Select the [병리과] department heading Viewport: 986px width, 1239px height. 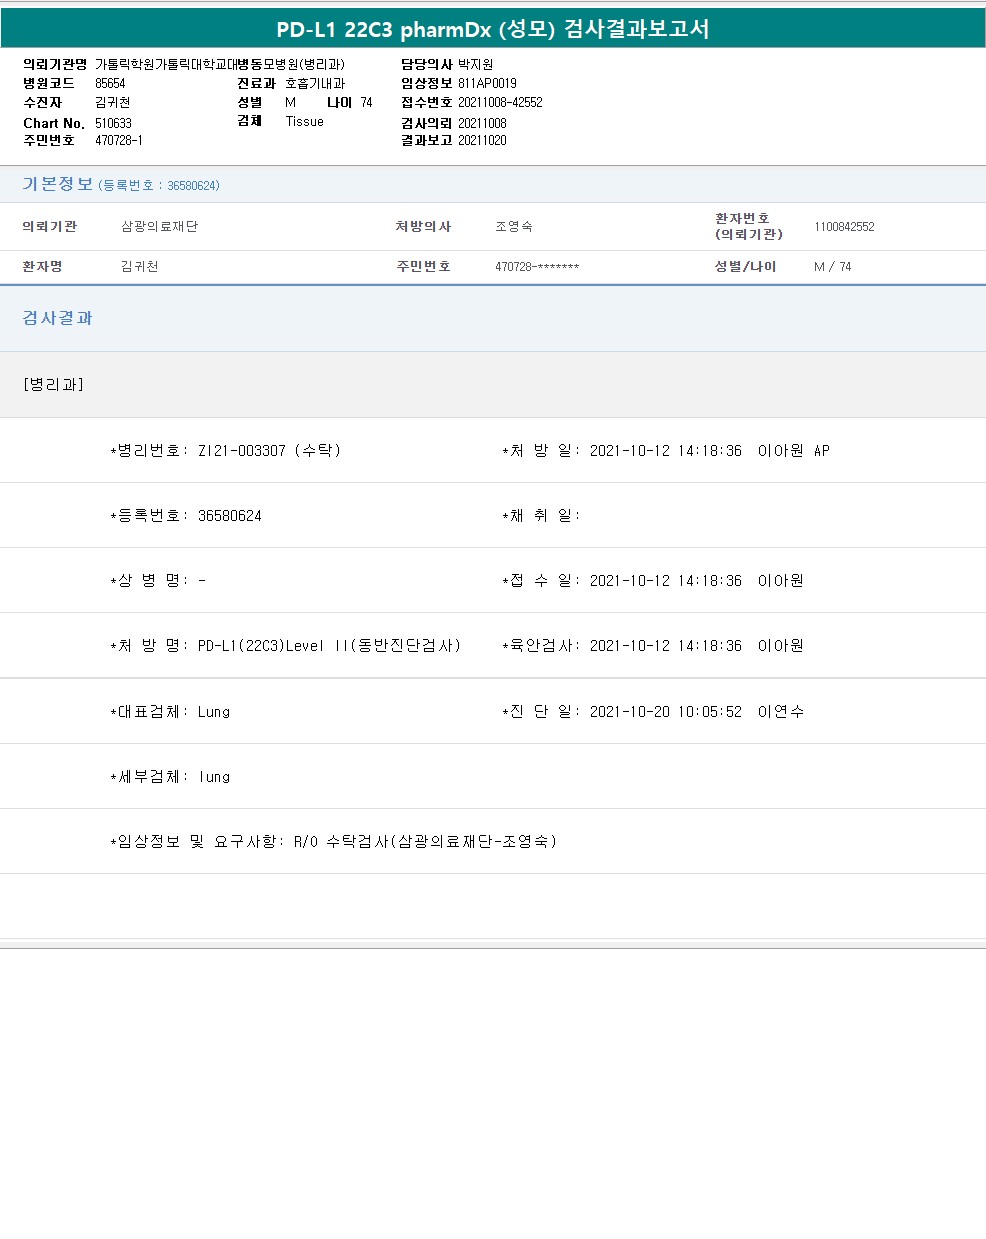coord(53,385)
